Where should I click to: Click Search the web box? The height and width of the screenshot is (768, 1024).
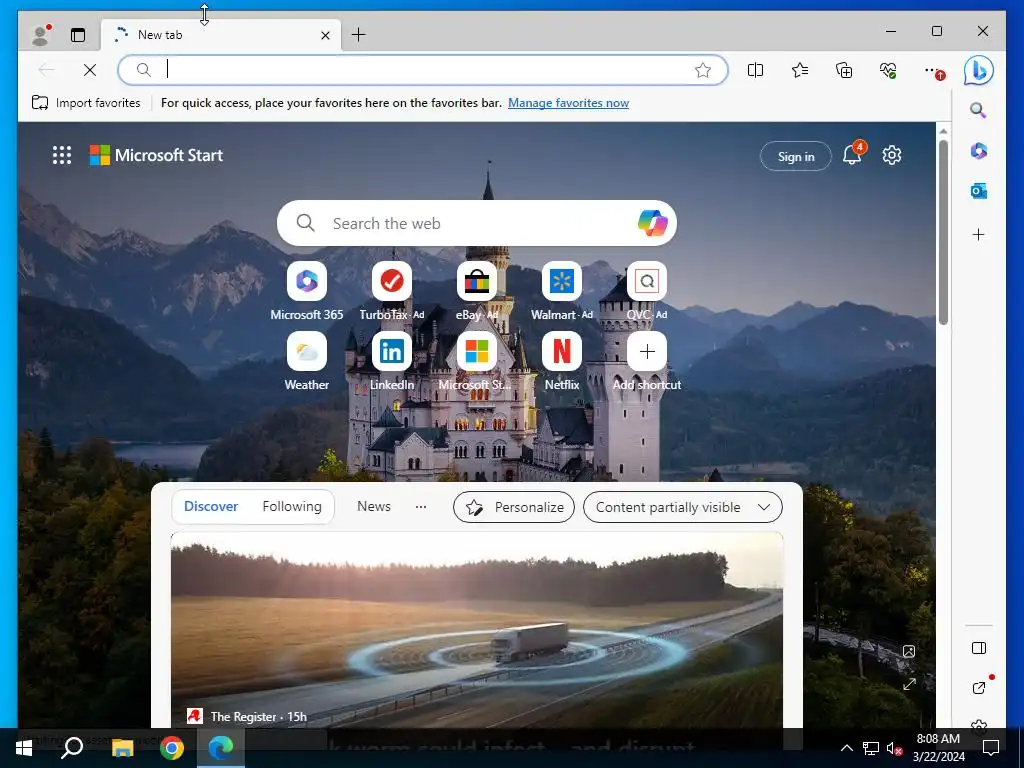[477, 223]
